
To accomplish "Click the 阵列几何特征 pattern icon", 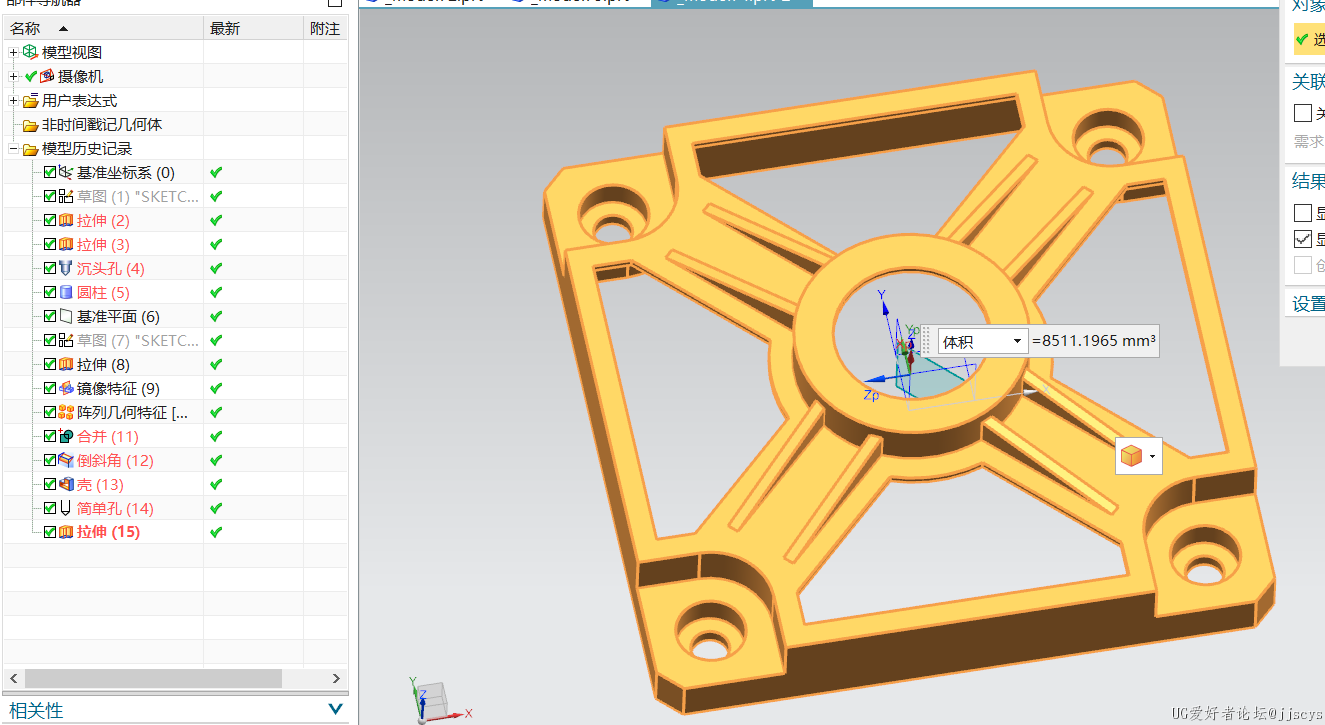I will coord(66,412).
